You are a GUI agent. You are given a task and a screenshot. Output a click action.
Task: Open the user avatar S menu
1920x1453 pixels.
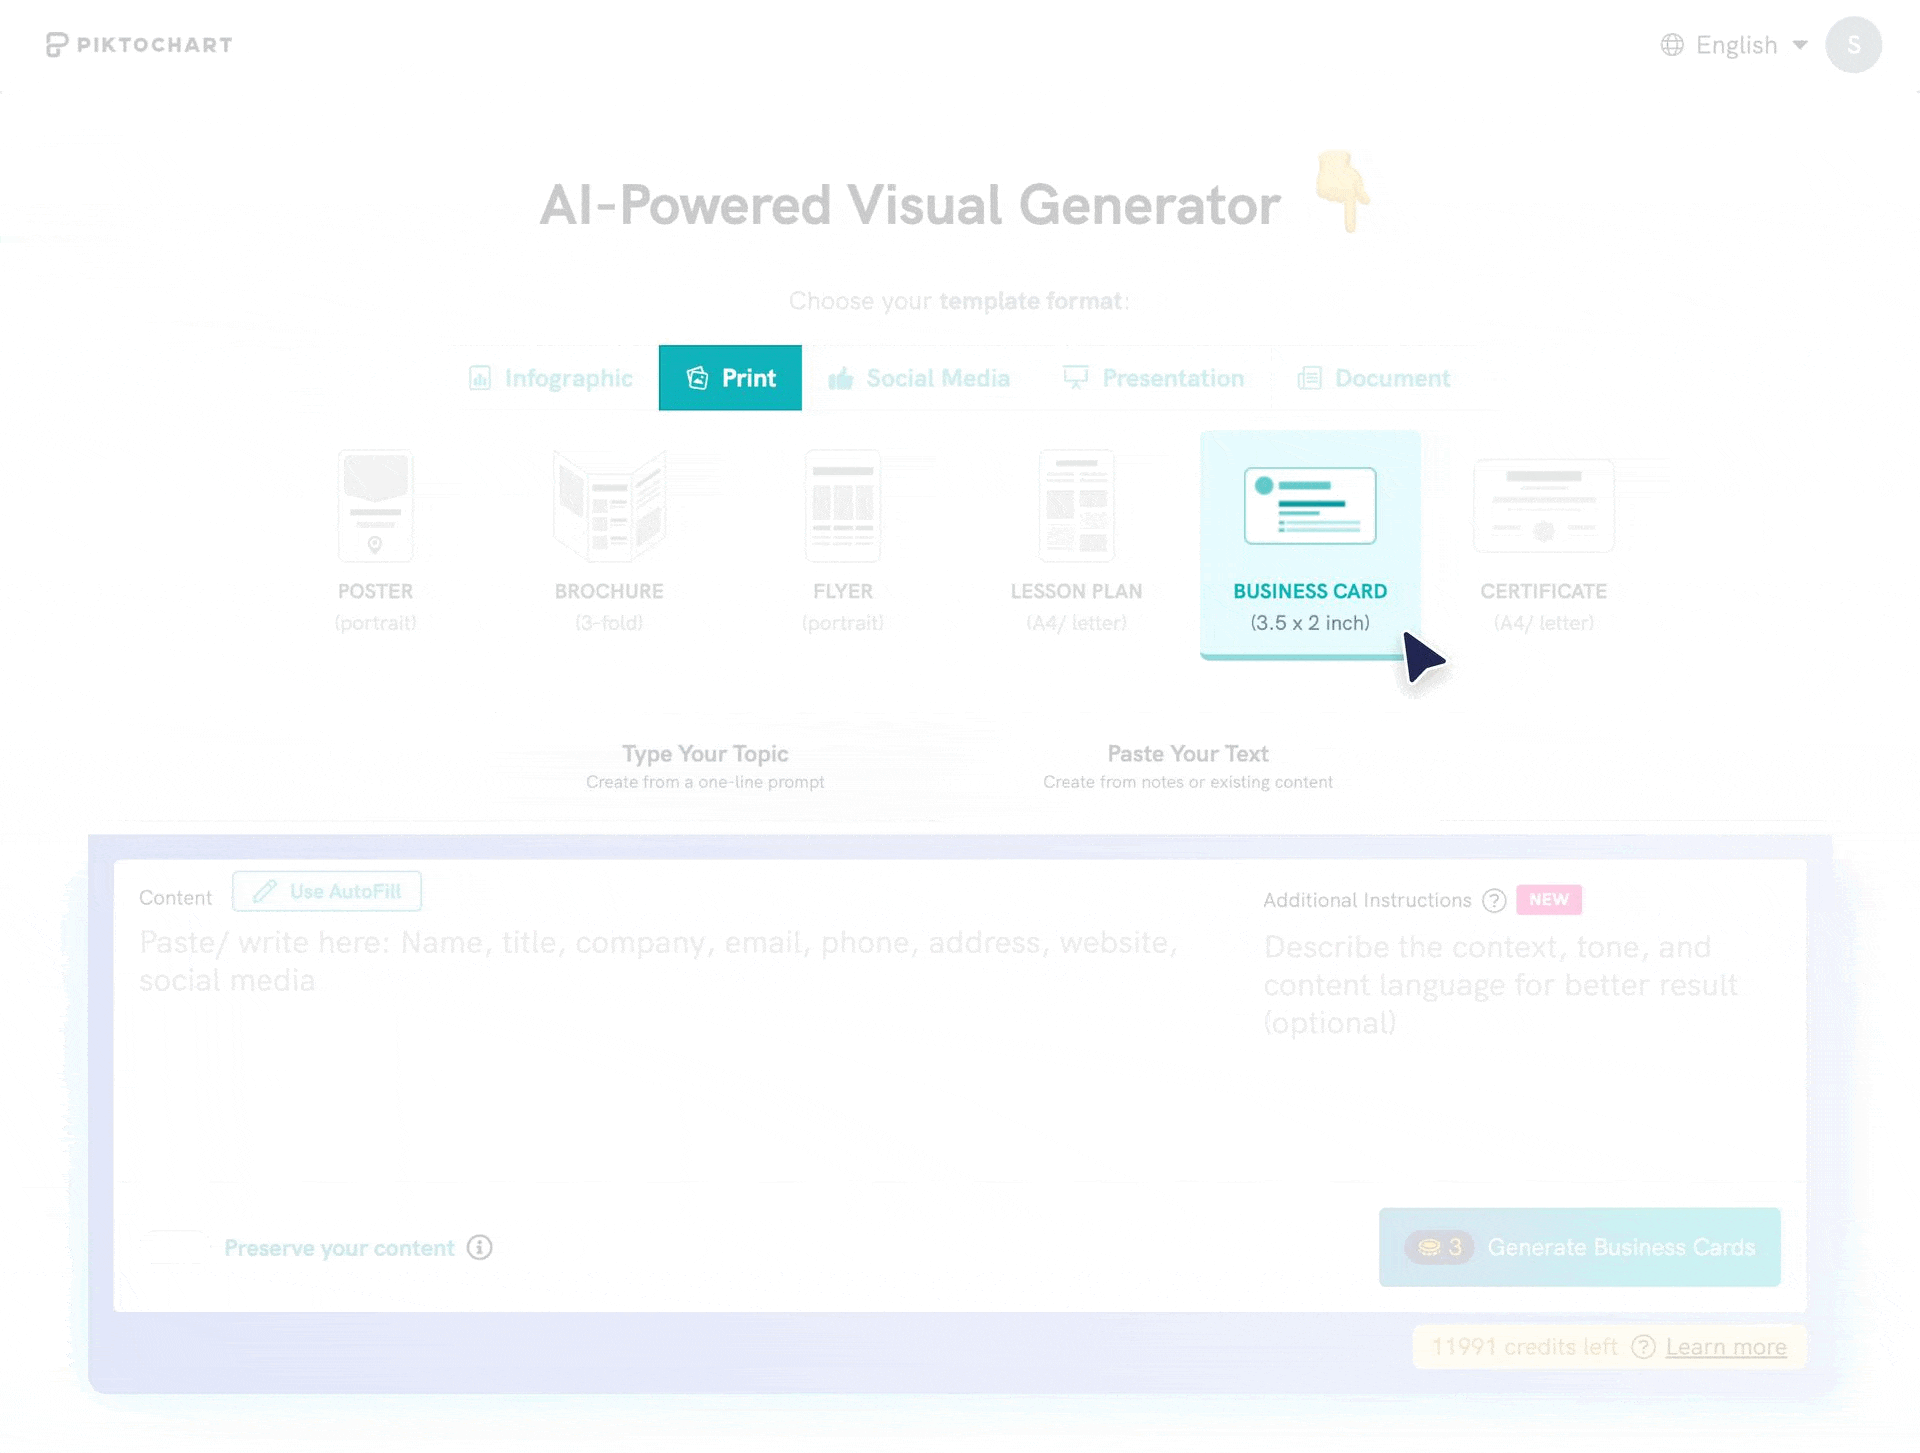[x=1853, y=45]
